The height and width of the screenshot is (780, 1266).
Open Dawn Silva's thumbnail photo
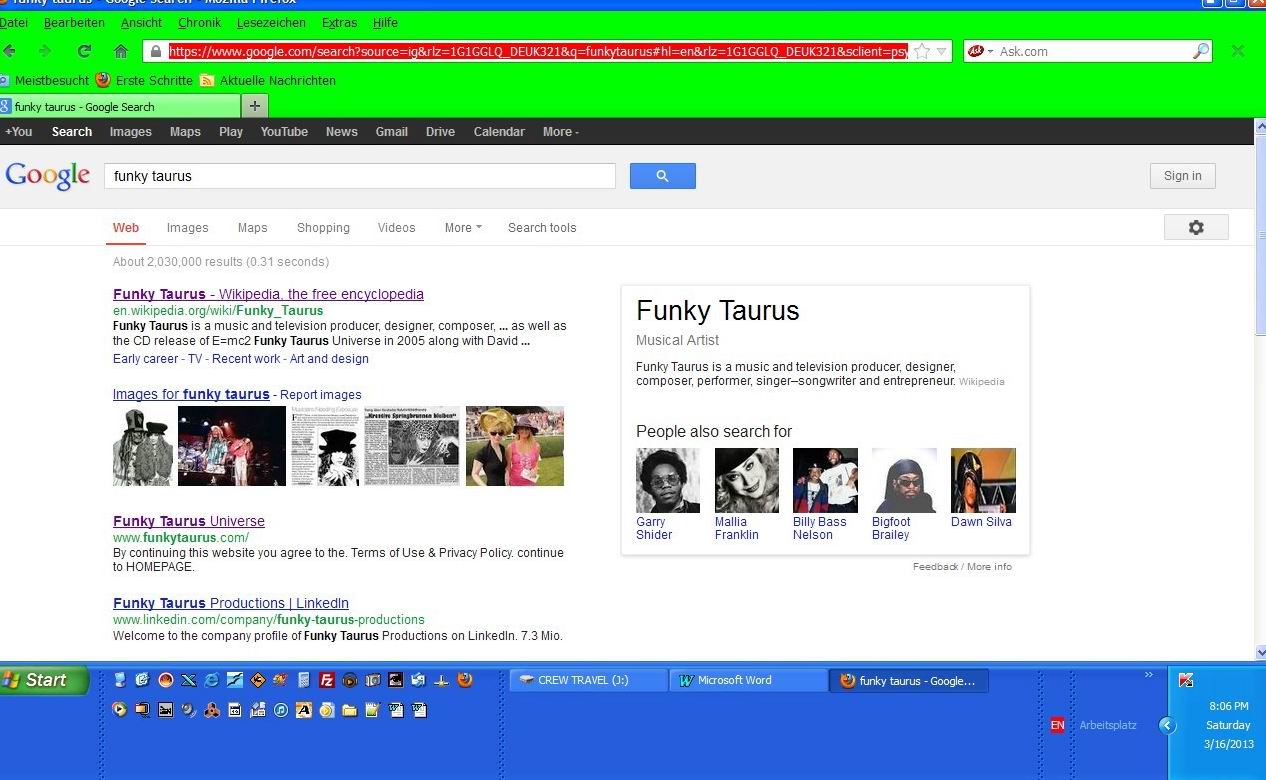tap(983, 480)
